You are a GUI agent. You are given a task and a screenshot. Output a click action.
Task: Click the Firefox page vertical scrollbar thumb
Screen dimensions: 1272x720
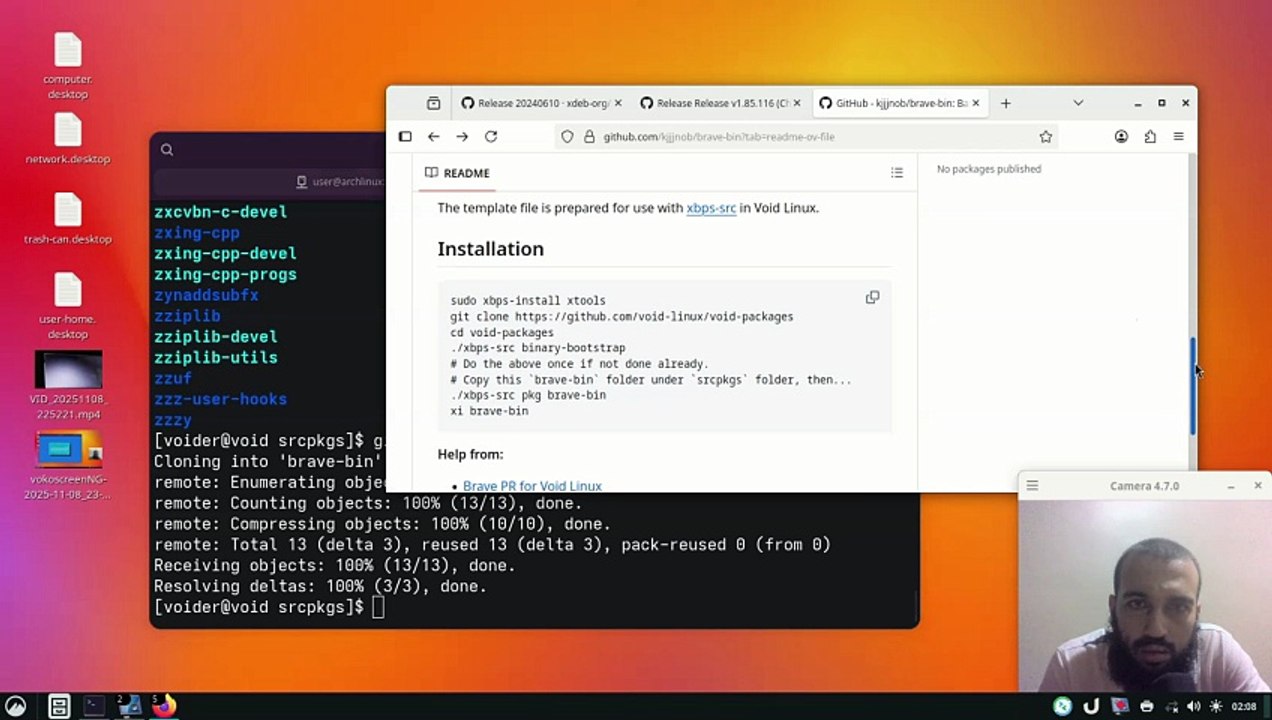point(1193,385)
